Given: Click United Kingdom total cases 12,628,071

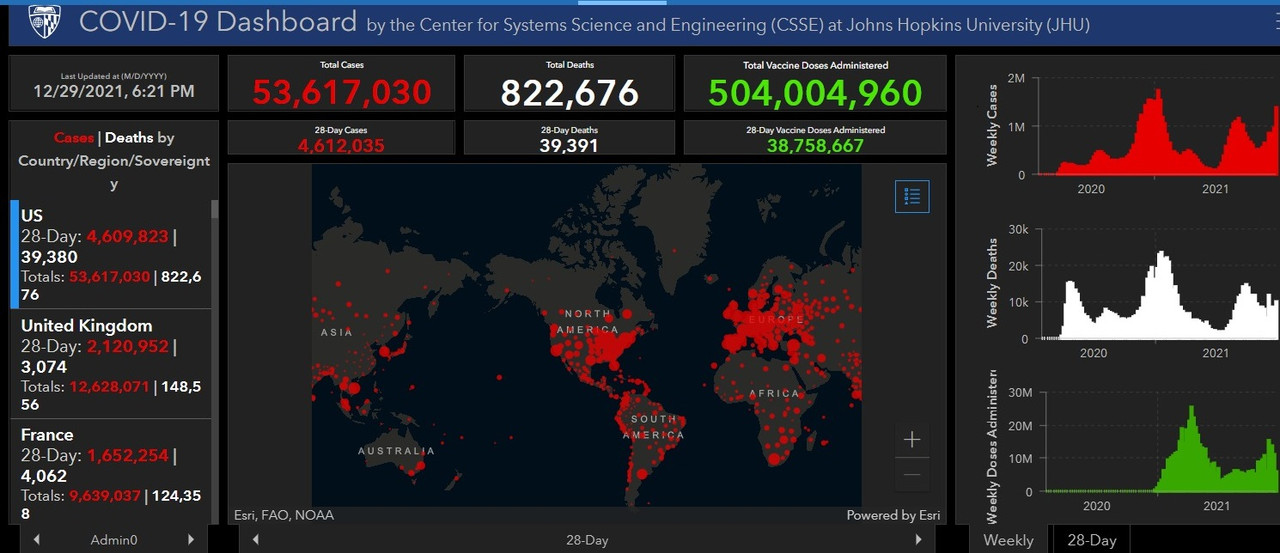Looking at the screenshot, I should click(110, 386).
